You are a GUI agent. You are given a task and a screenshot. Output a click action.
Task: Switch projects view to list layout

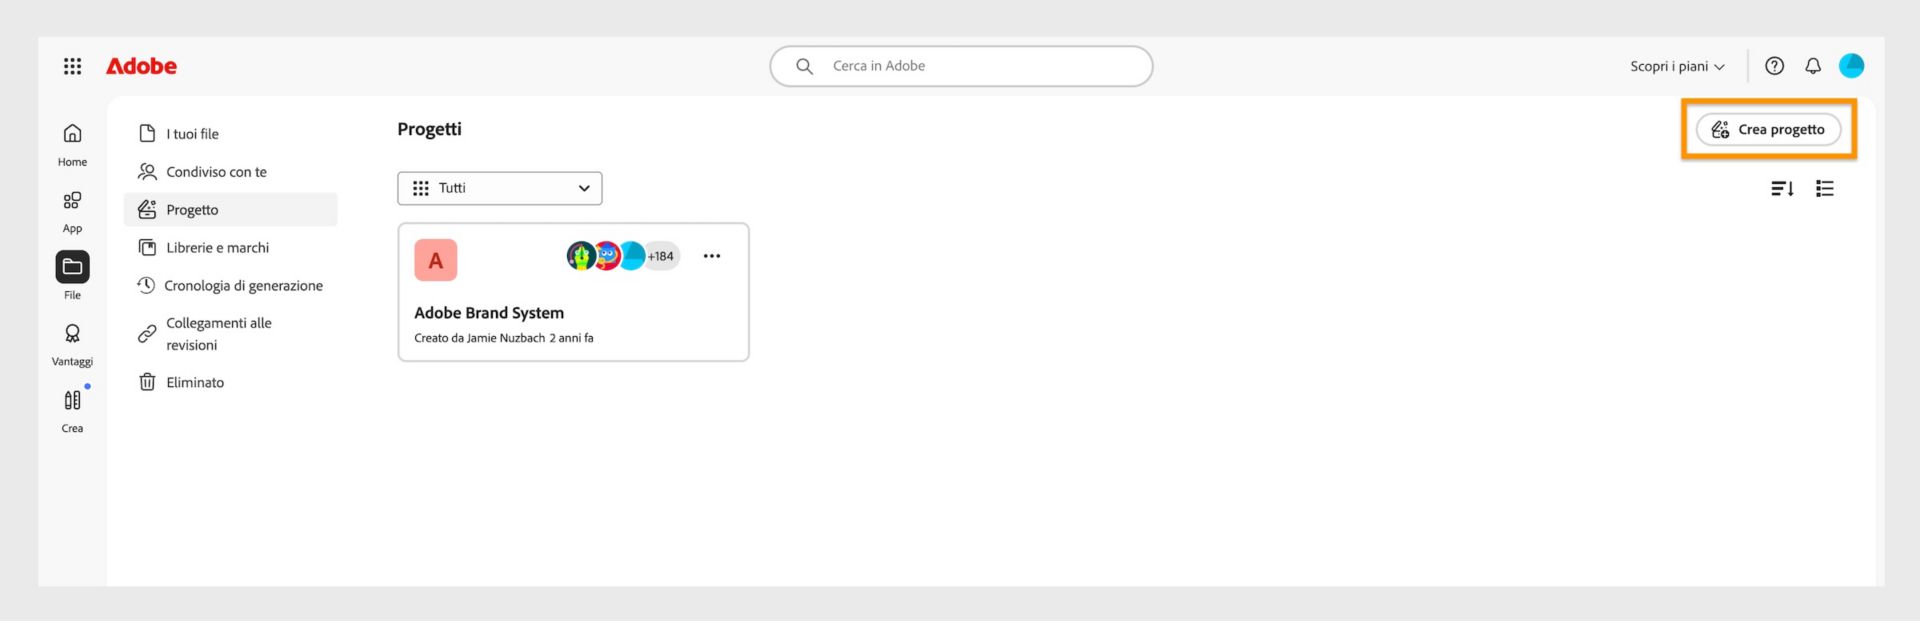[x=1824, y=188]
